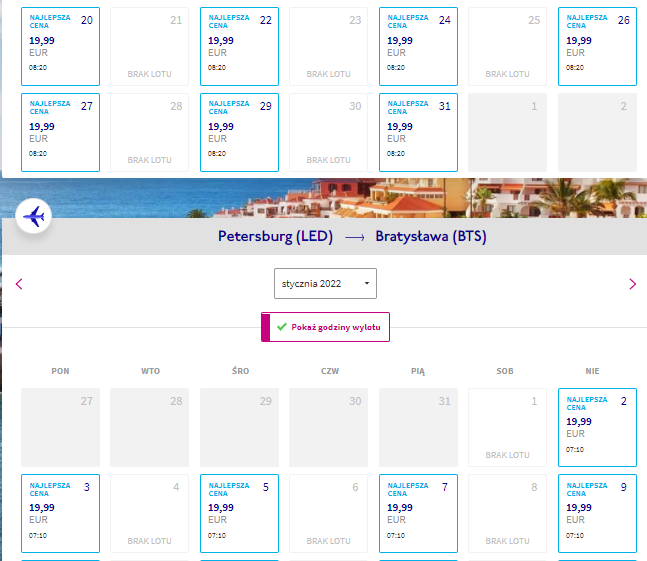This screenshot has width=647, height=561.
Task: Choose day 27 flight at 08:20
Action: tap(60, 132)
